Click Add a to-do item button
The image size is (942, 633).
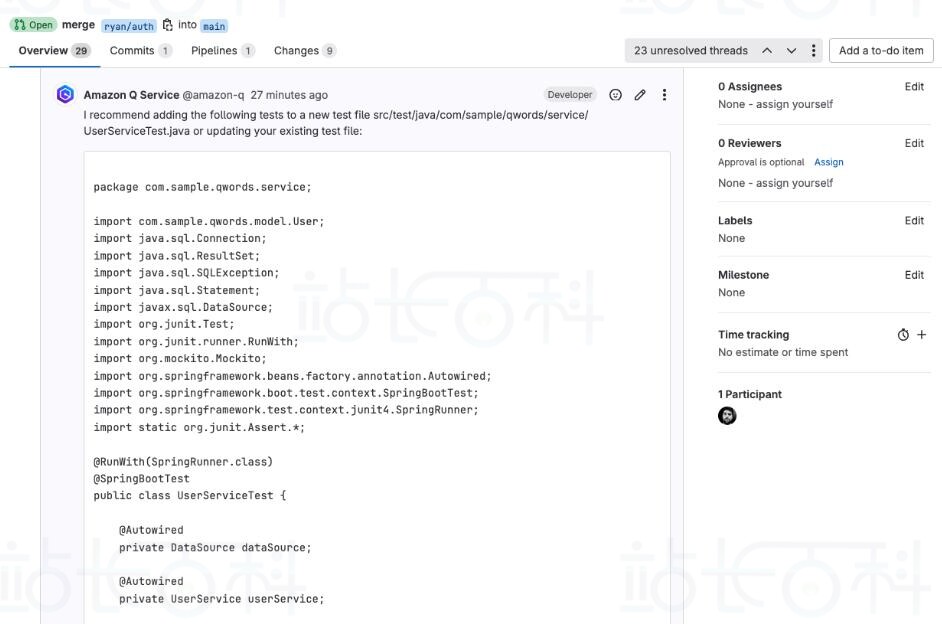[880, 51]
